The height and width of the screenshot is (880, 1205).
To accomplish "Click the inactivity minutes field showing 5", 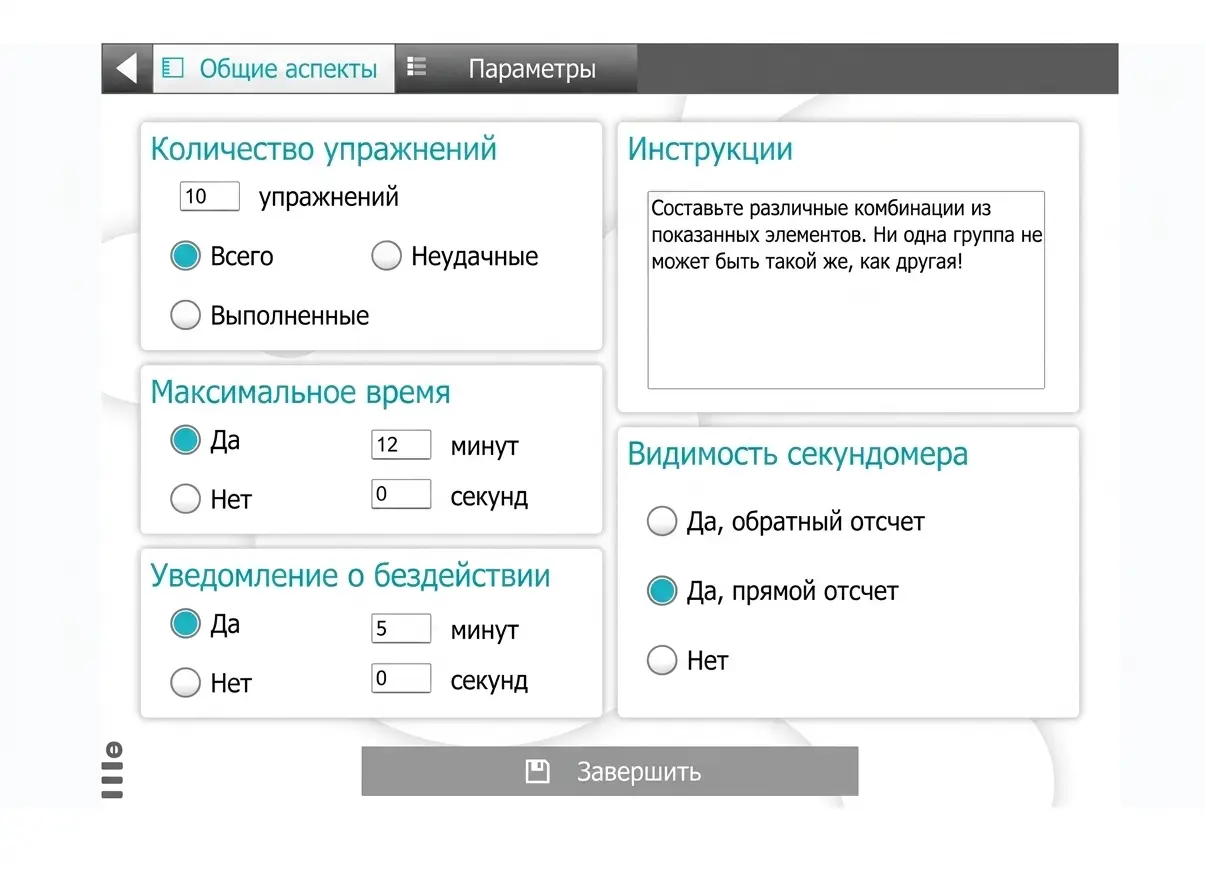I will click(401, 629).
